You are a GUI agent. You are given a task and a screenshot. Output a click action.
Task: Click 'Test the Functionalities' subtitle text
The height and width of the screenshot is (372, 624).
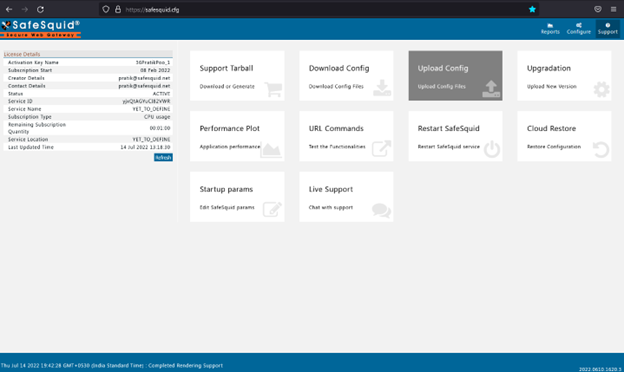click(337, 147)
